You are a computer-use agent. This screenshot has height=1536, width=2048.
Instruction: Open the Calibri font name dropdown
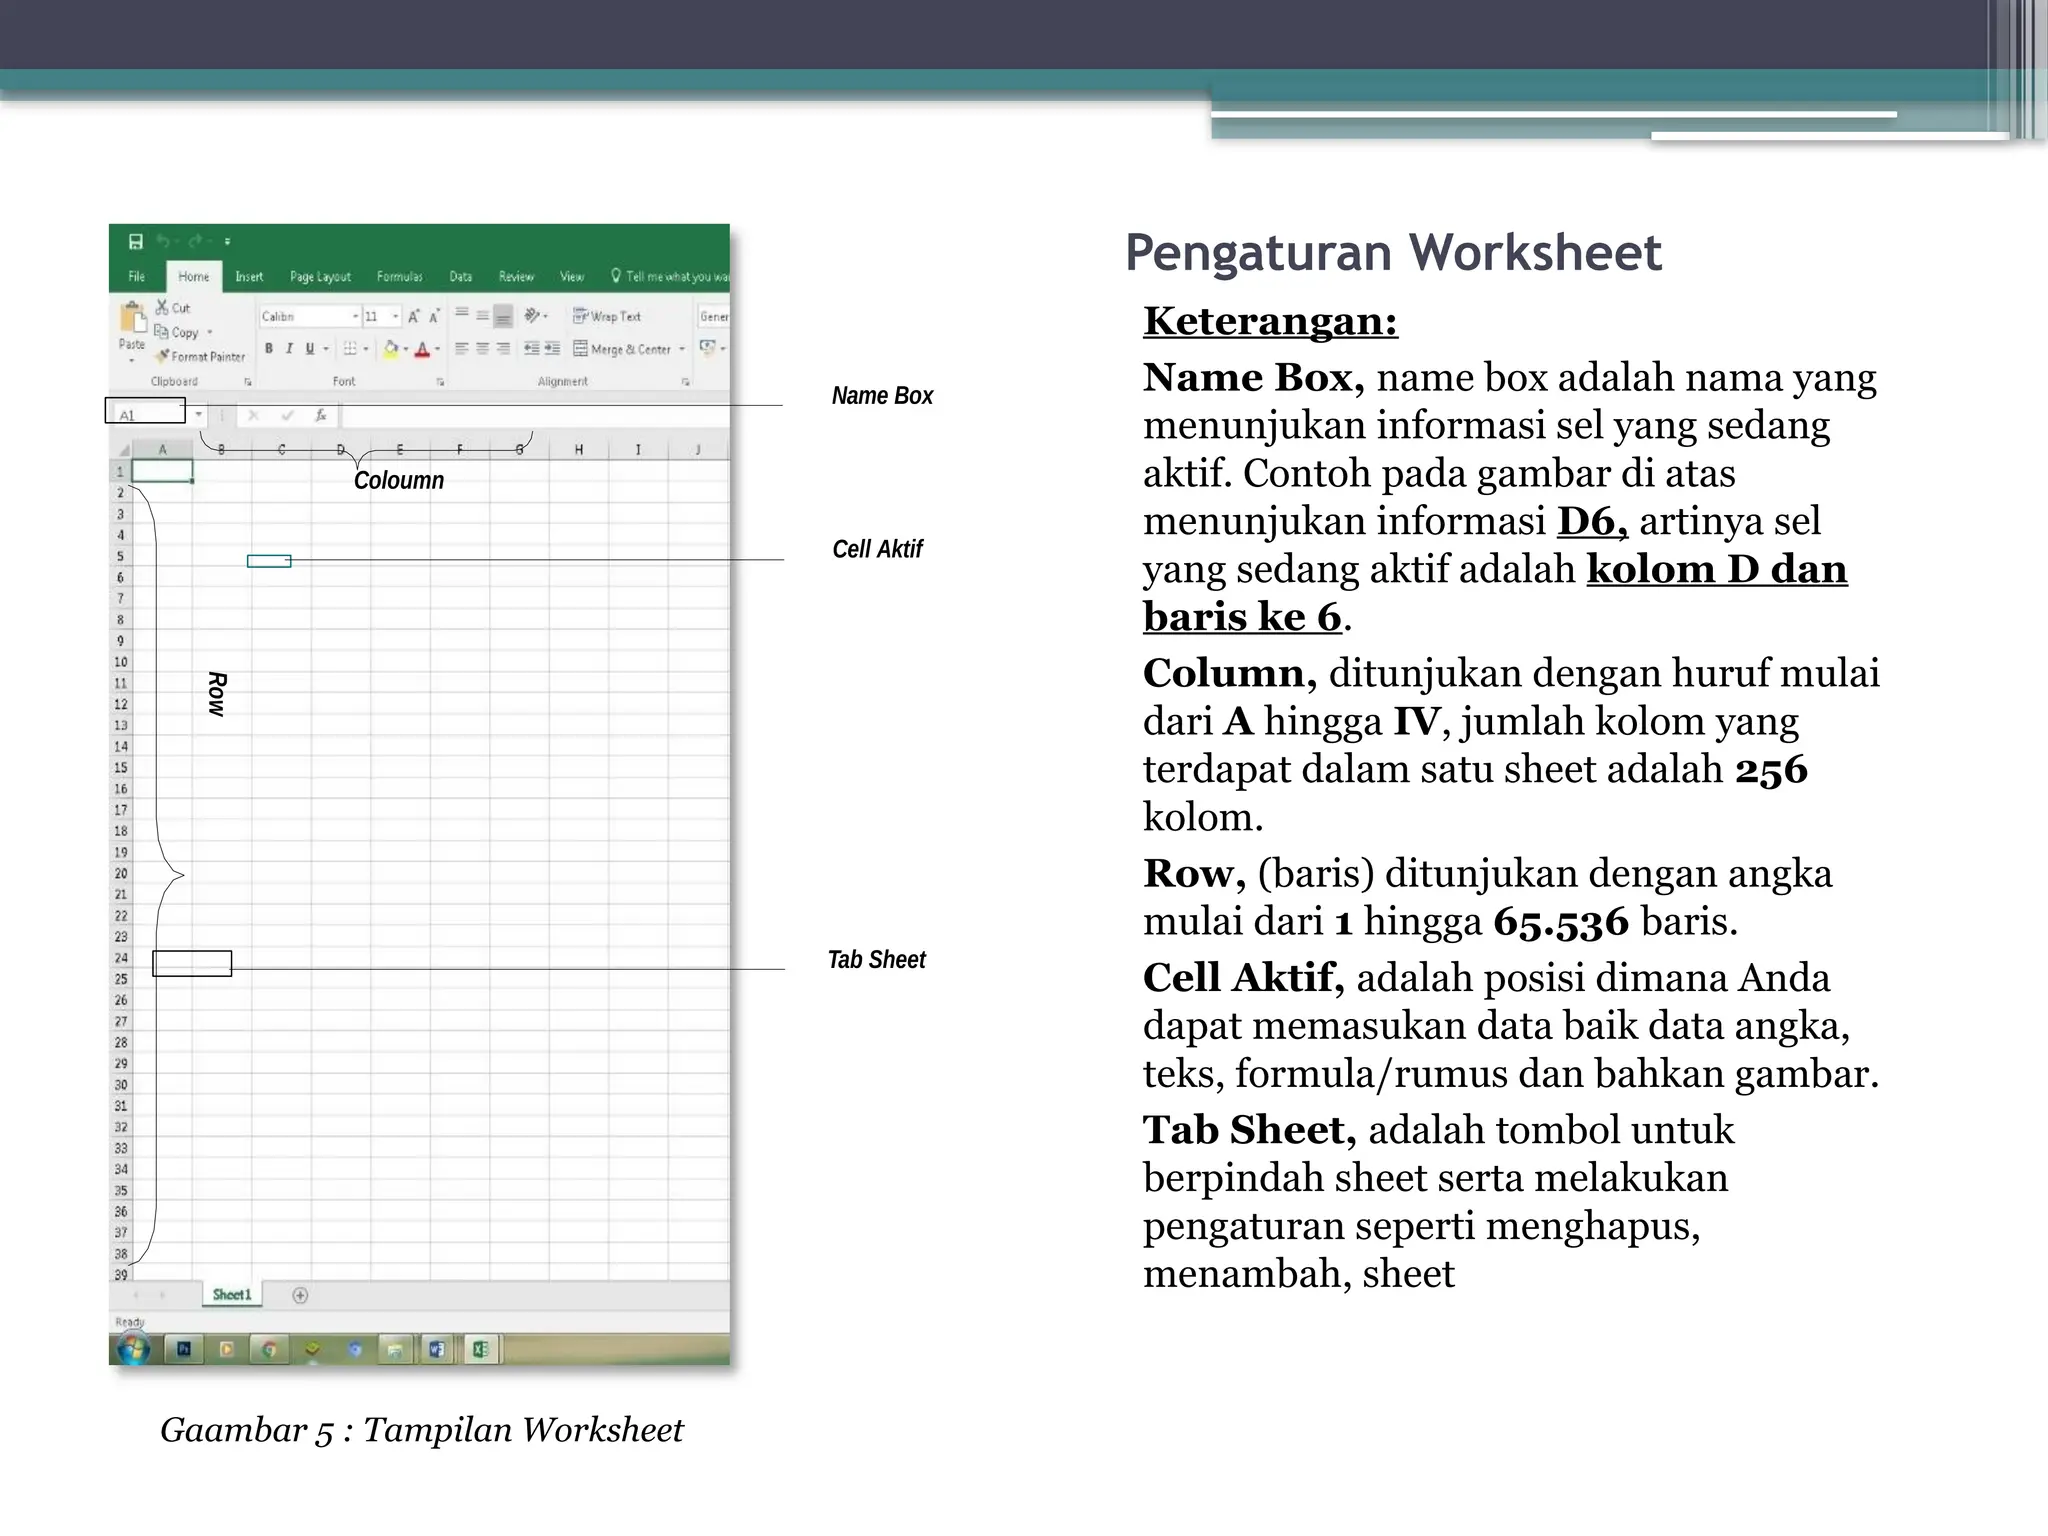pos(355,316)
